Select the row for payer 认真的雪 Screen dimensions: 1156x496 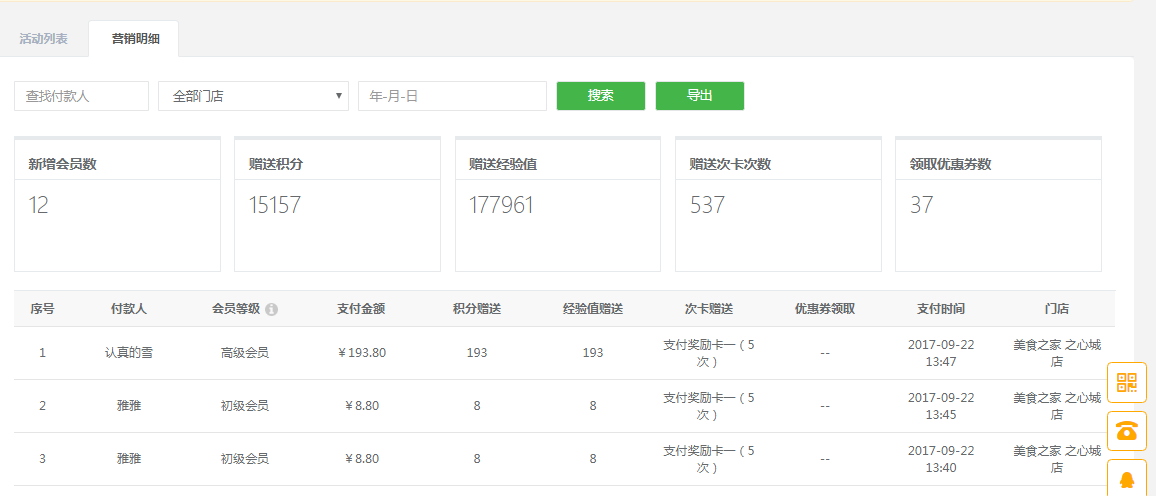pyautogui.click(x=564, y=353)
